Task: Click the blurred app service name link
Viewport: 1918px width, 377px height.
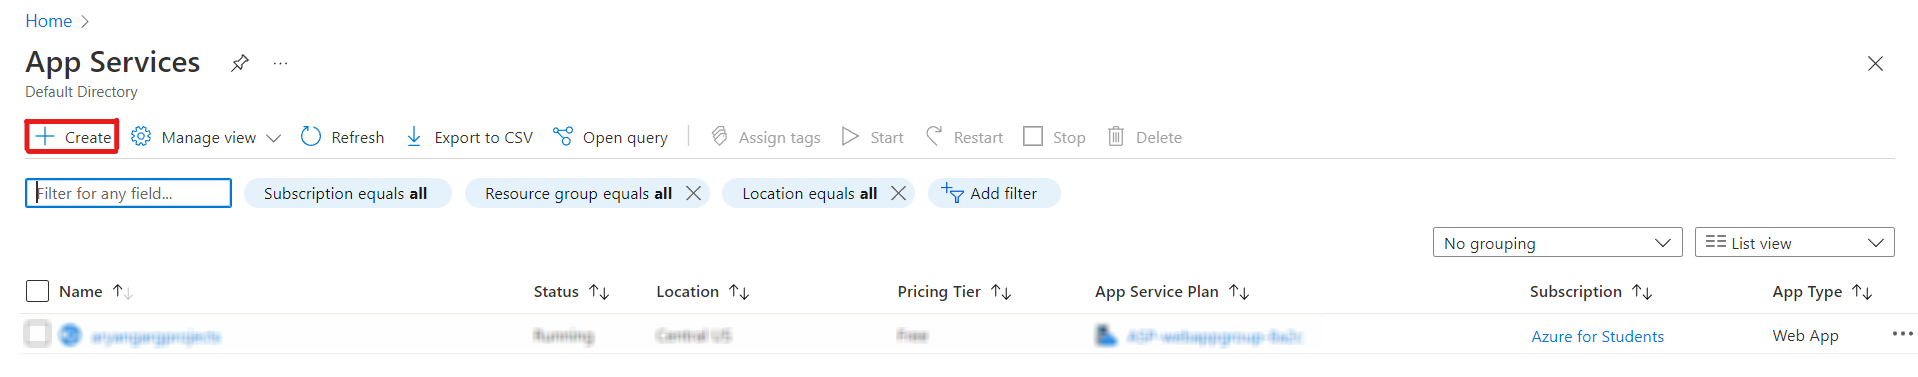Action: click(155, 336)
